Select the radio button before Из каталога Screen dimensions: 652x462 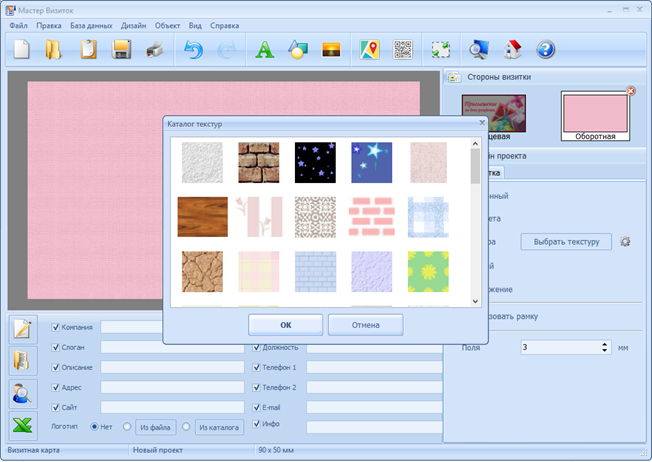pyautogui.click(x=186, y=427)
